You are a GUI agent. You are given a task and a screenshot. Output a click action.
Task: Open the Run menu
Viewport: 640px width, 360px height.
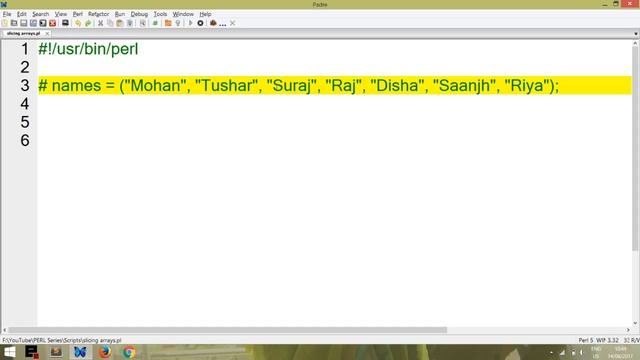tap(120, 14)
